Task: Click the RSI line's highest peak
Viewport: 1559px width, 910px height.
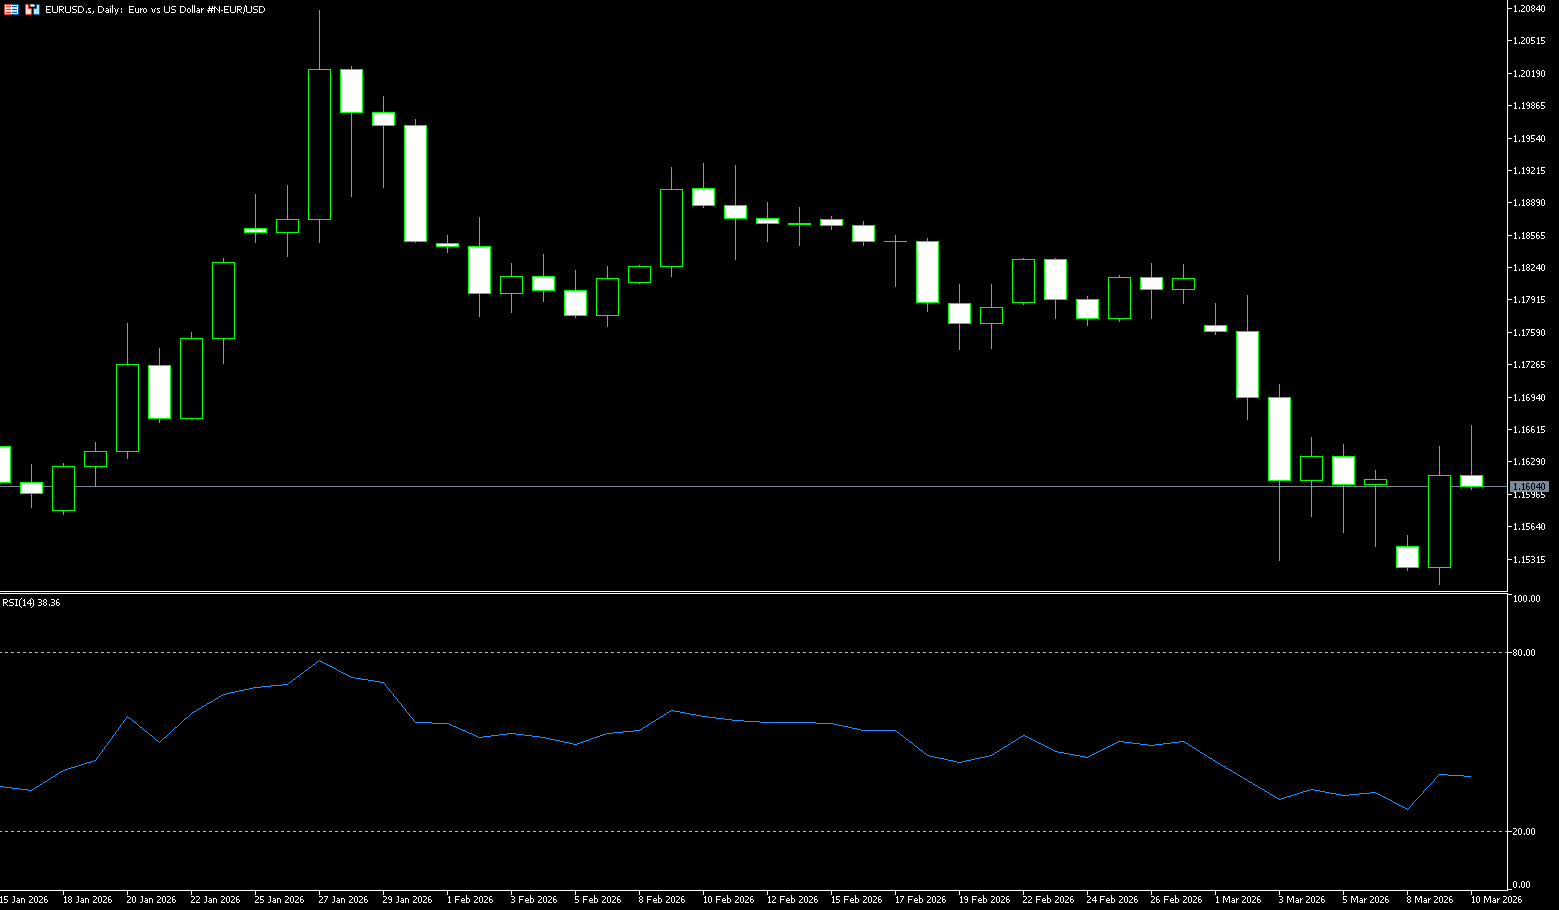Action: click(319, 661)
